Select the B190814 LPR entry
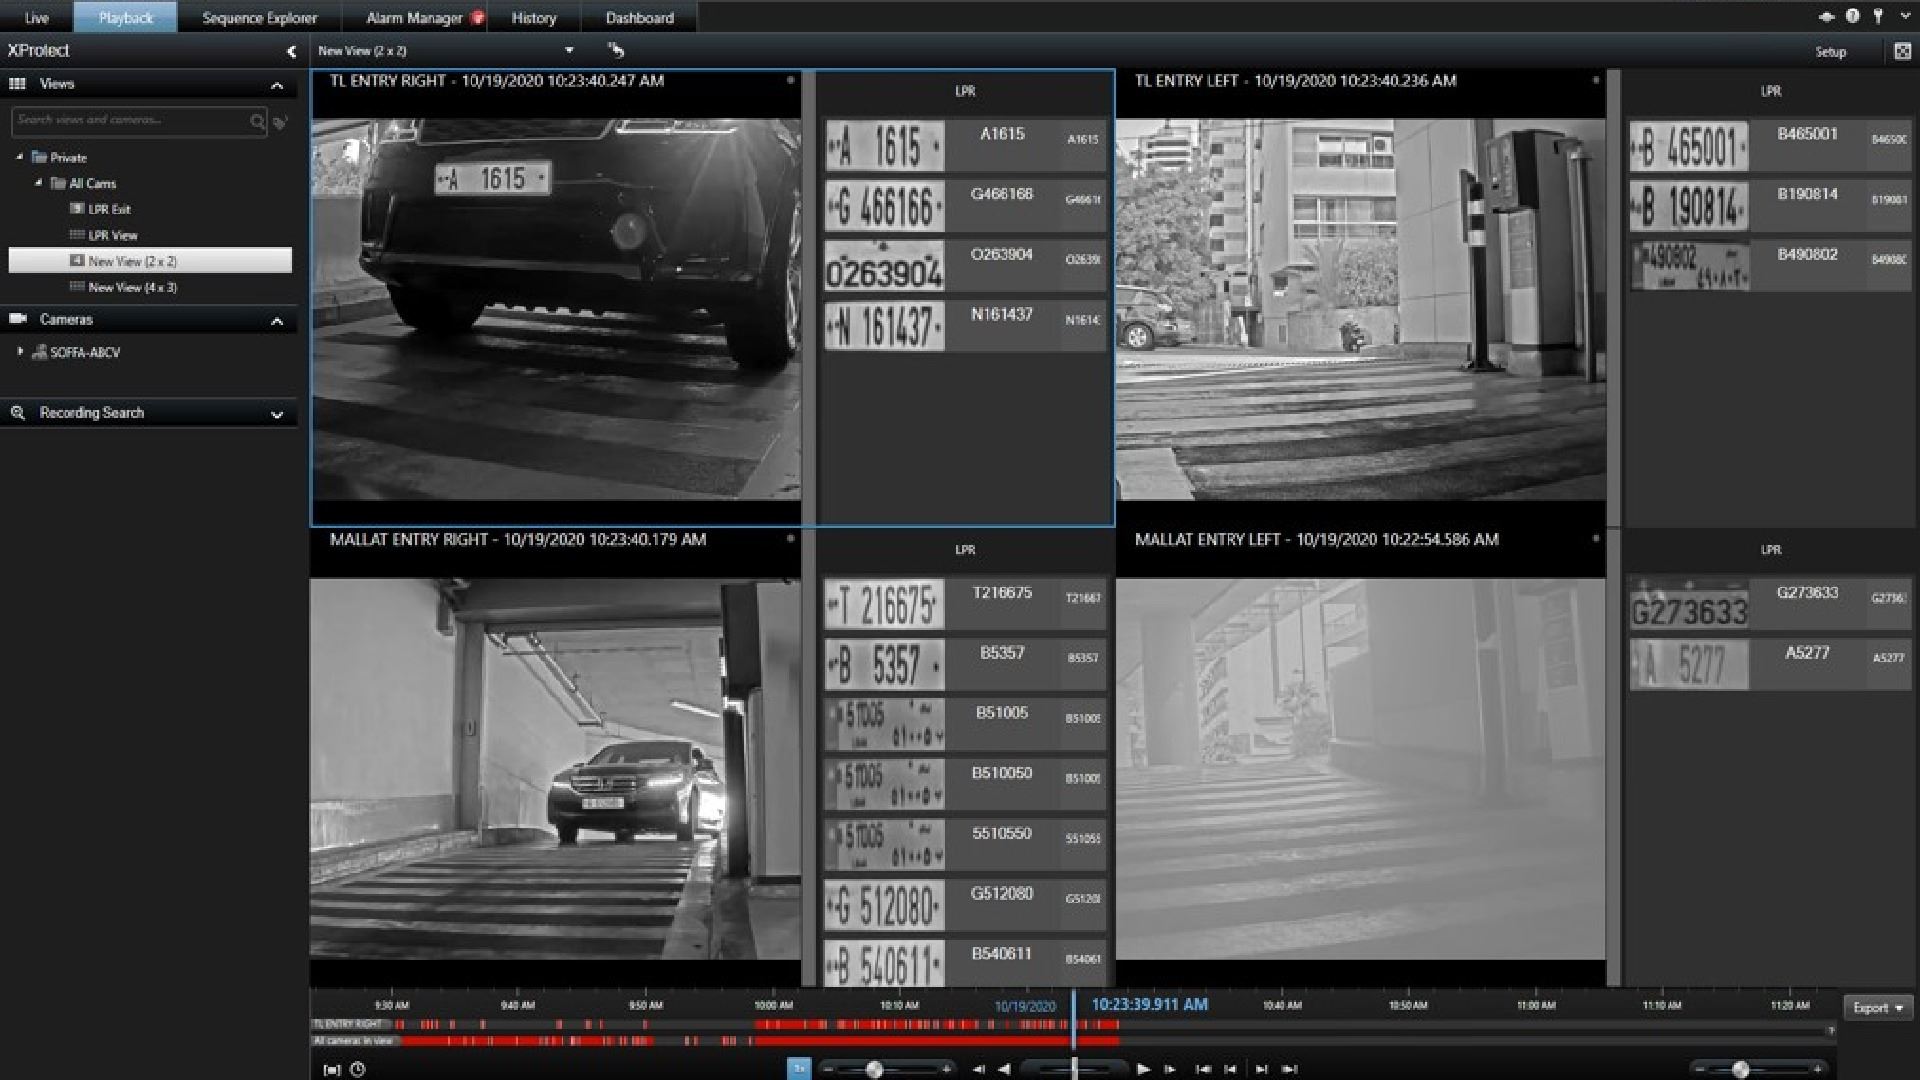Screen dimensions: 1920x1080 click(1770, 206)
